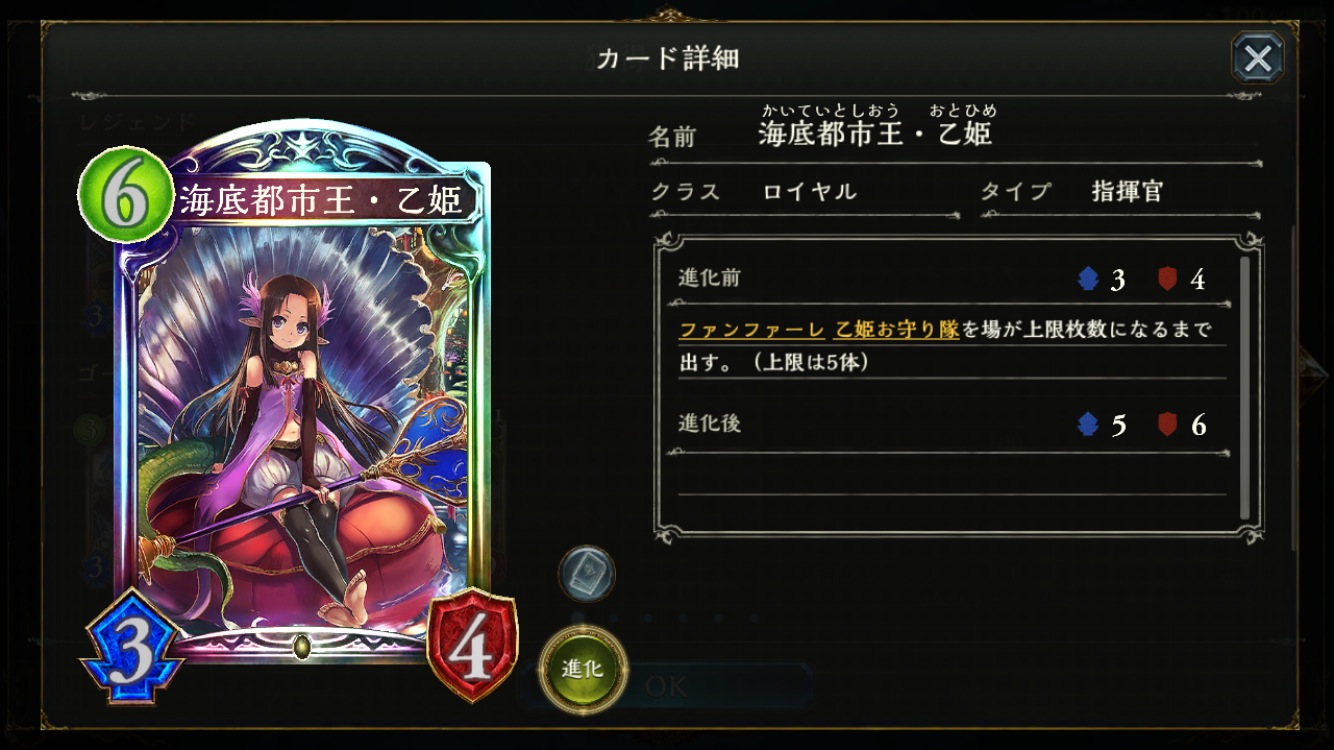This screenshot has height=750, width=1334.
Task: Close the card detail dialog
Action: pos(1257,58)
